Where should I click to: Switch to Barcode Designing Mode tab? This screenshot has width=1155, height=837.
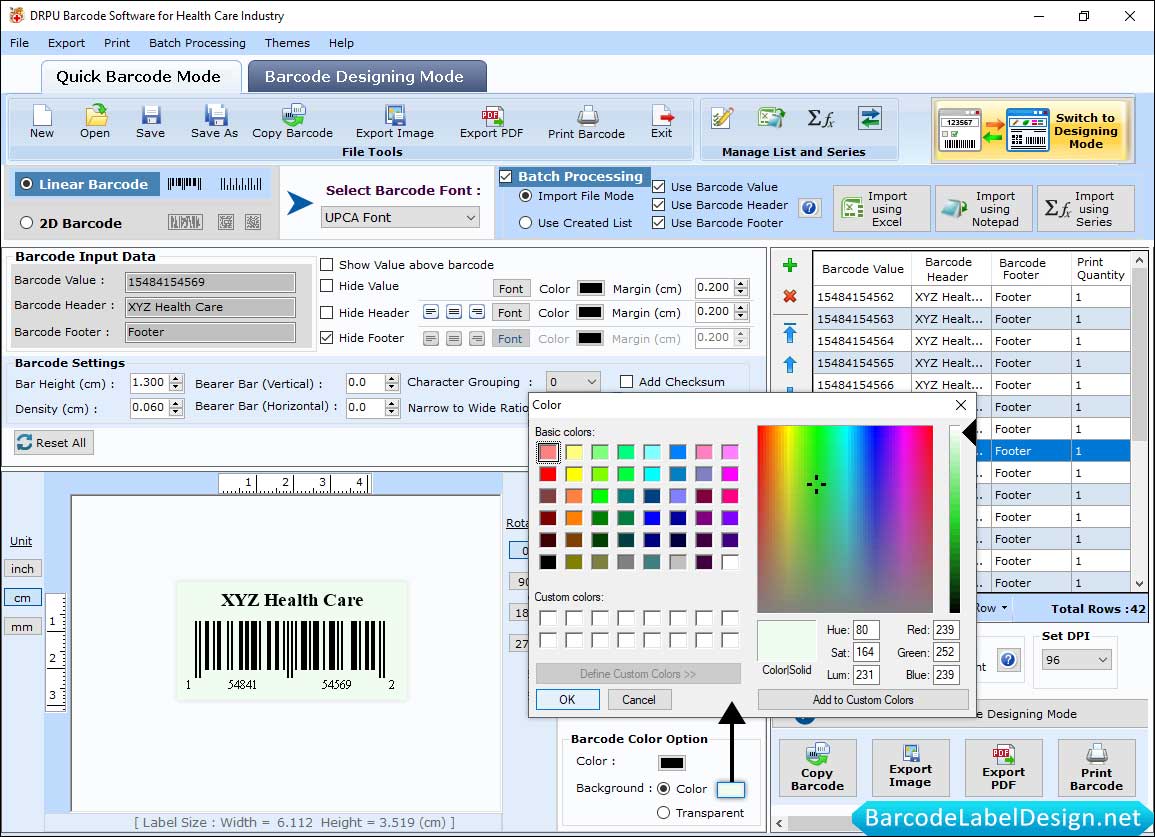(365, 77)
